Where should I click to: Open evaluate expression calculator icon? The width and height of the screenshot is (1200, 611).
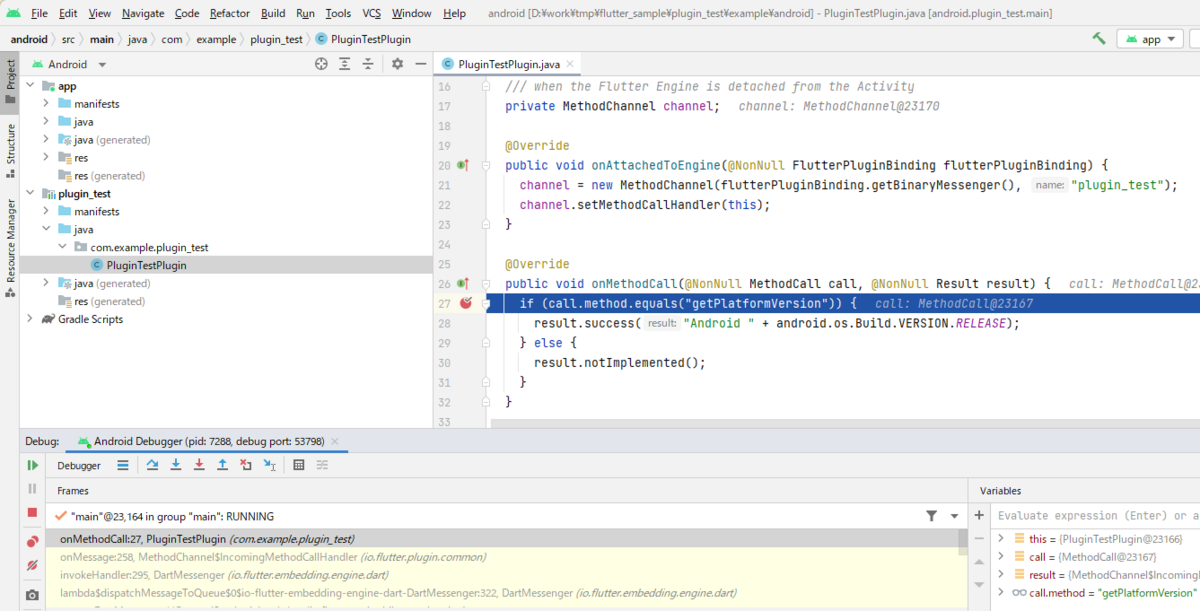coord(298,465)
